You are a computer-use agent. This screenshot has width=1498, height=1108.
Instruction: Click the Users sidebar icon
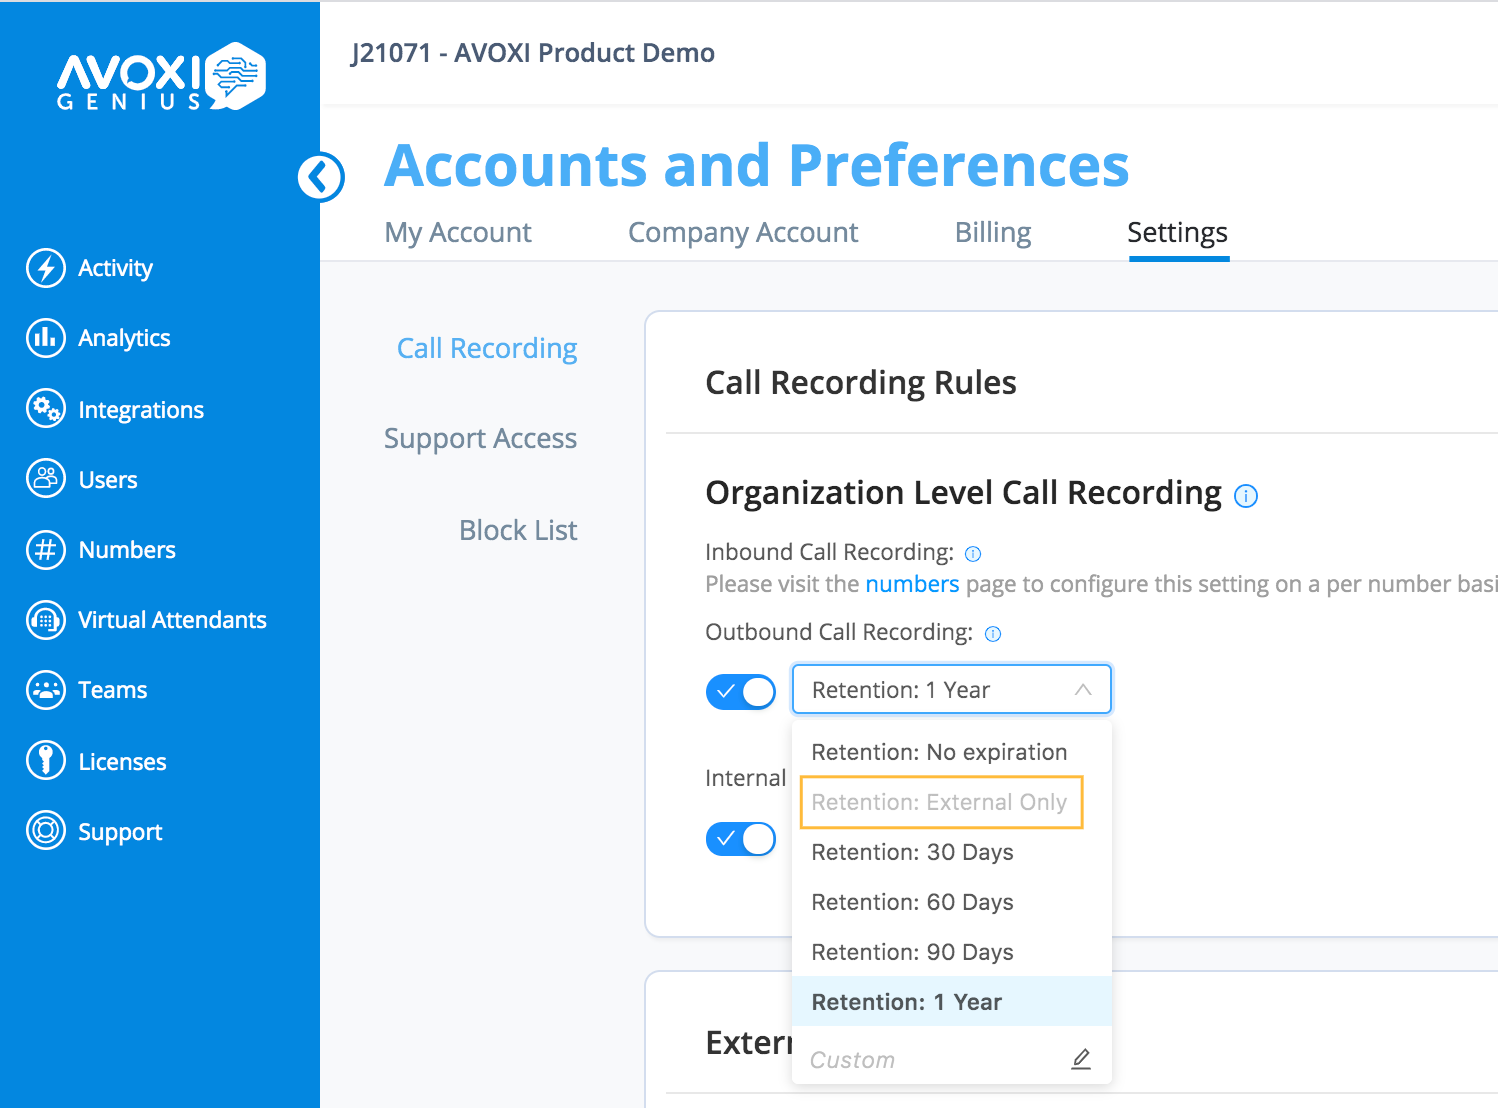[45, 479]
